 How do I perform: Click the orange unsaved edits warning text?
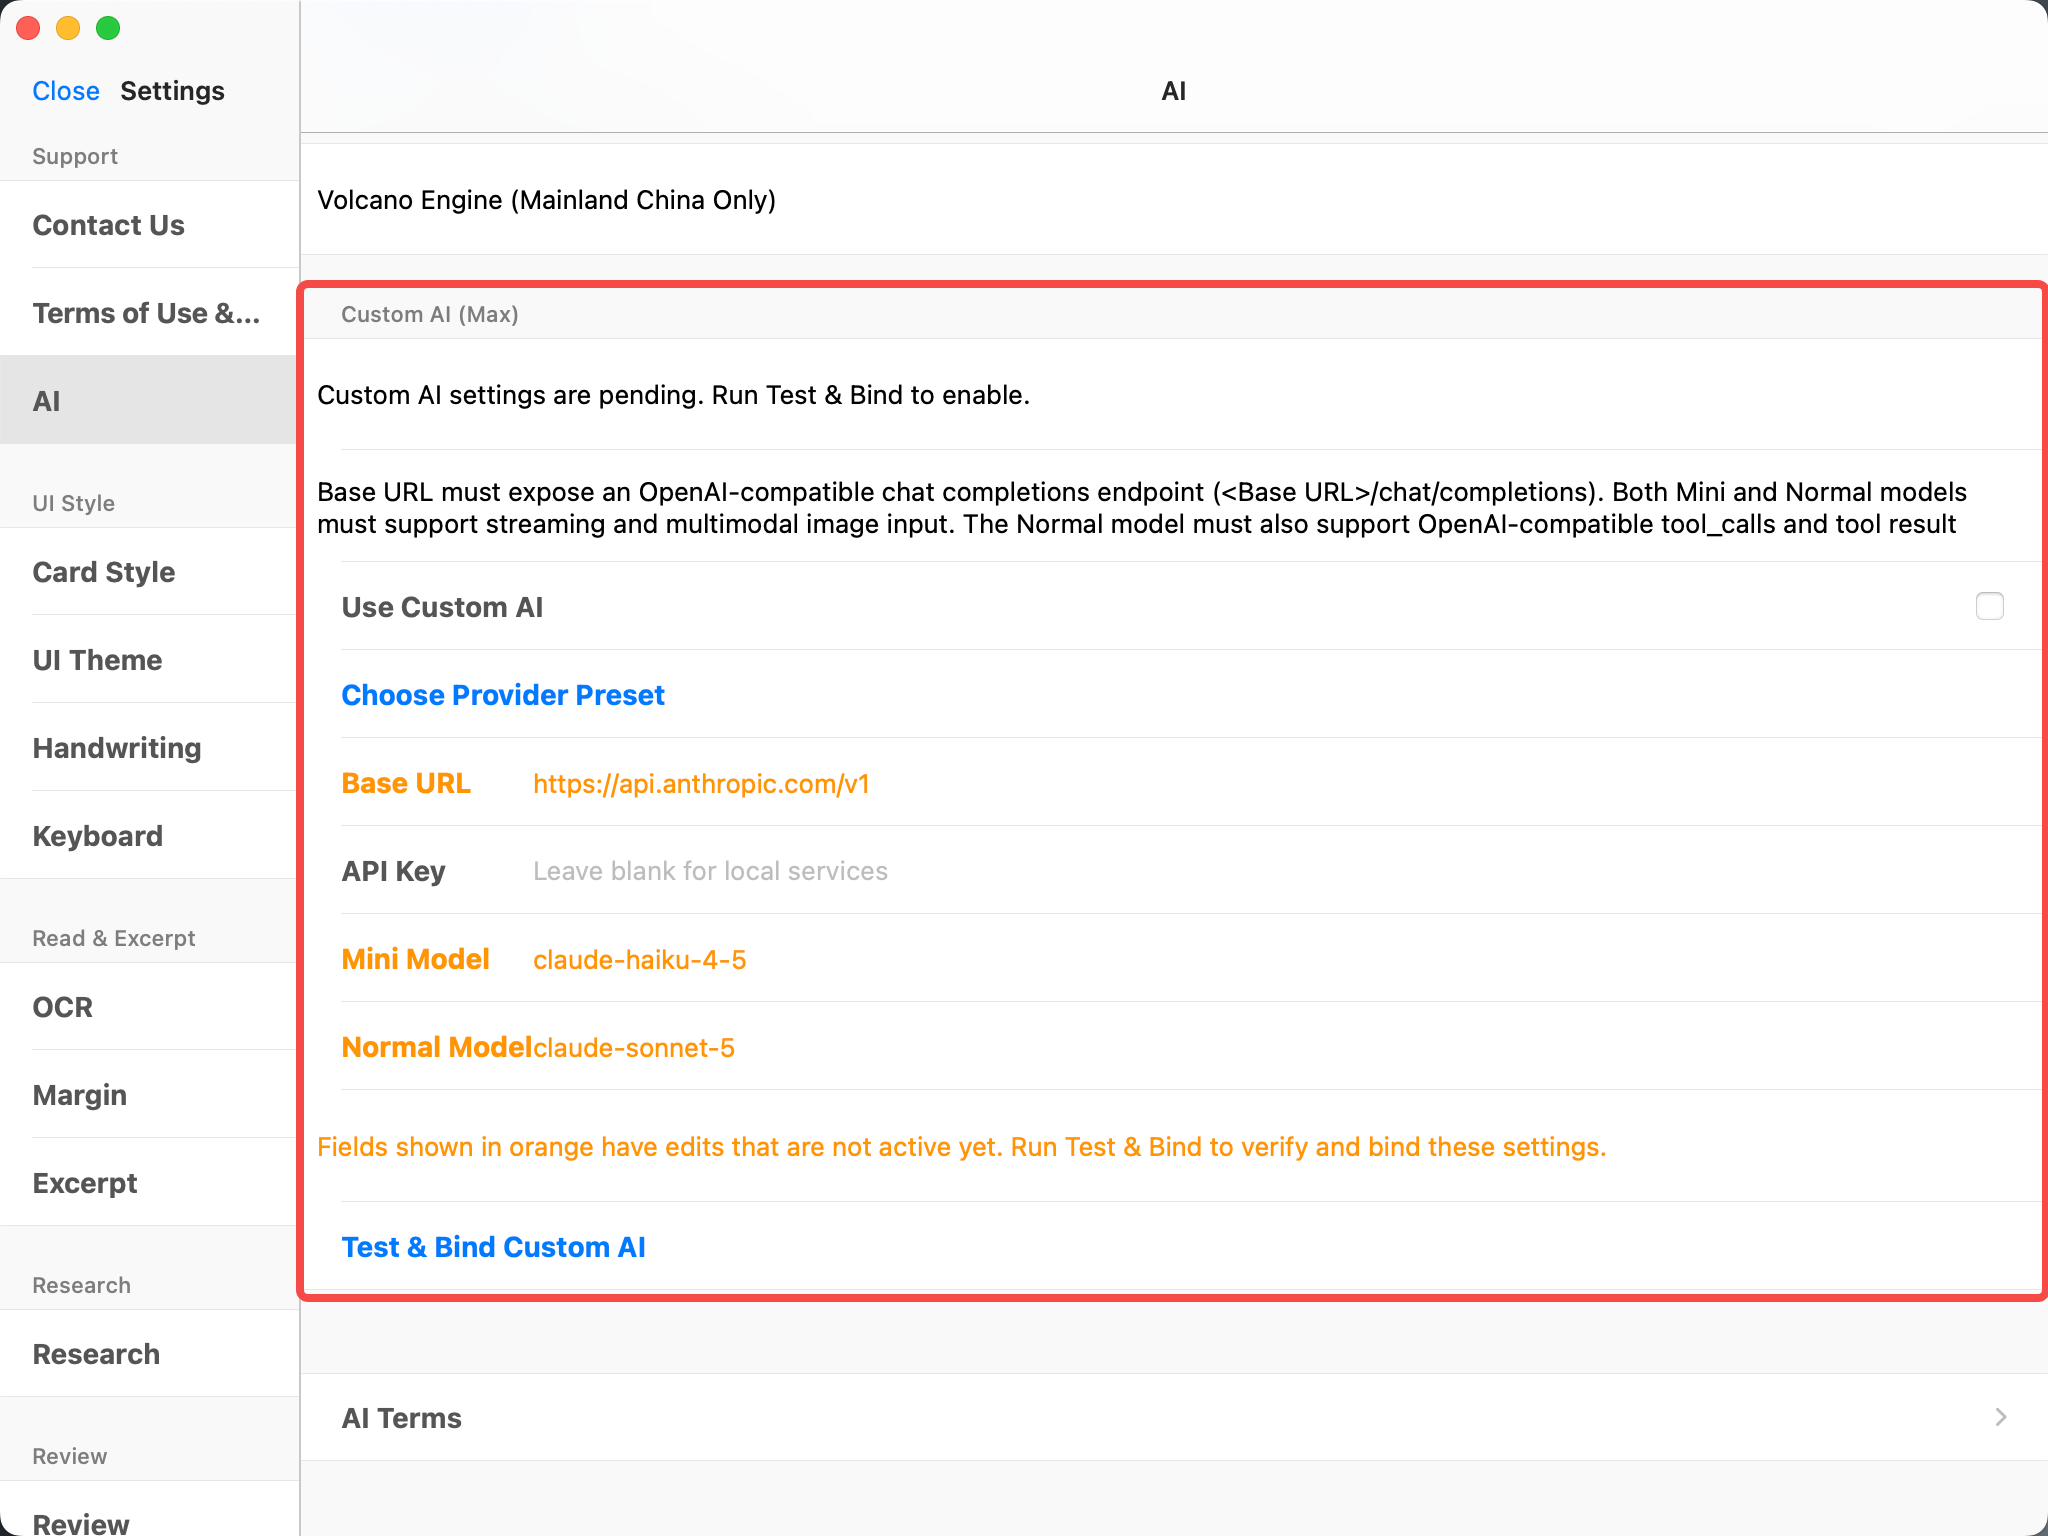pyautogui.click(x=961, y=1147)
